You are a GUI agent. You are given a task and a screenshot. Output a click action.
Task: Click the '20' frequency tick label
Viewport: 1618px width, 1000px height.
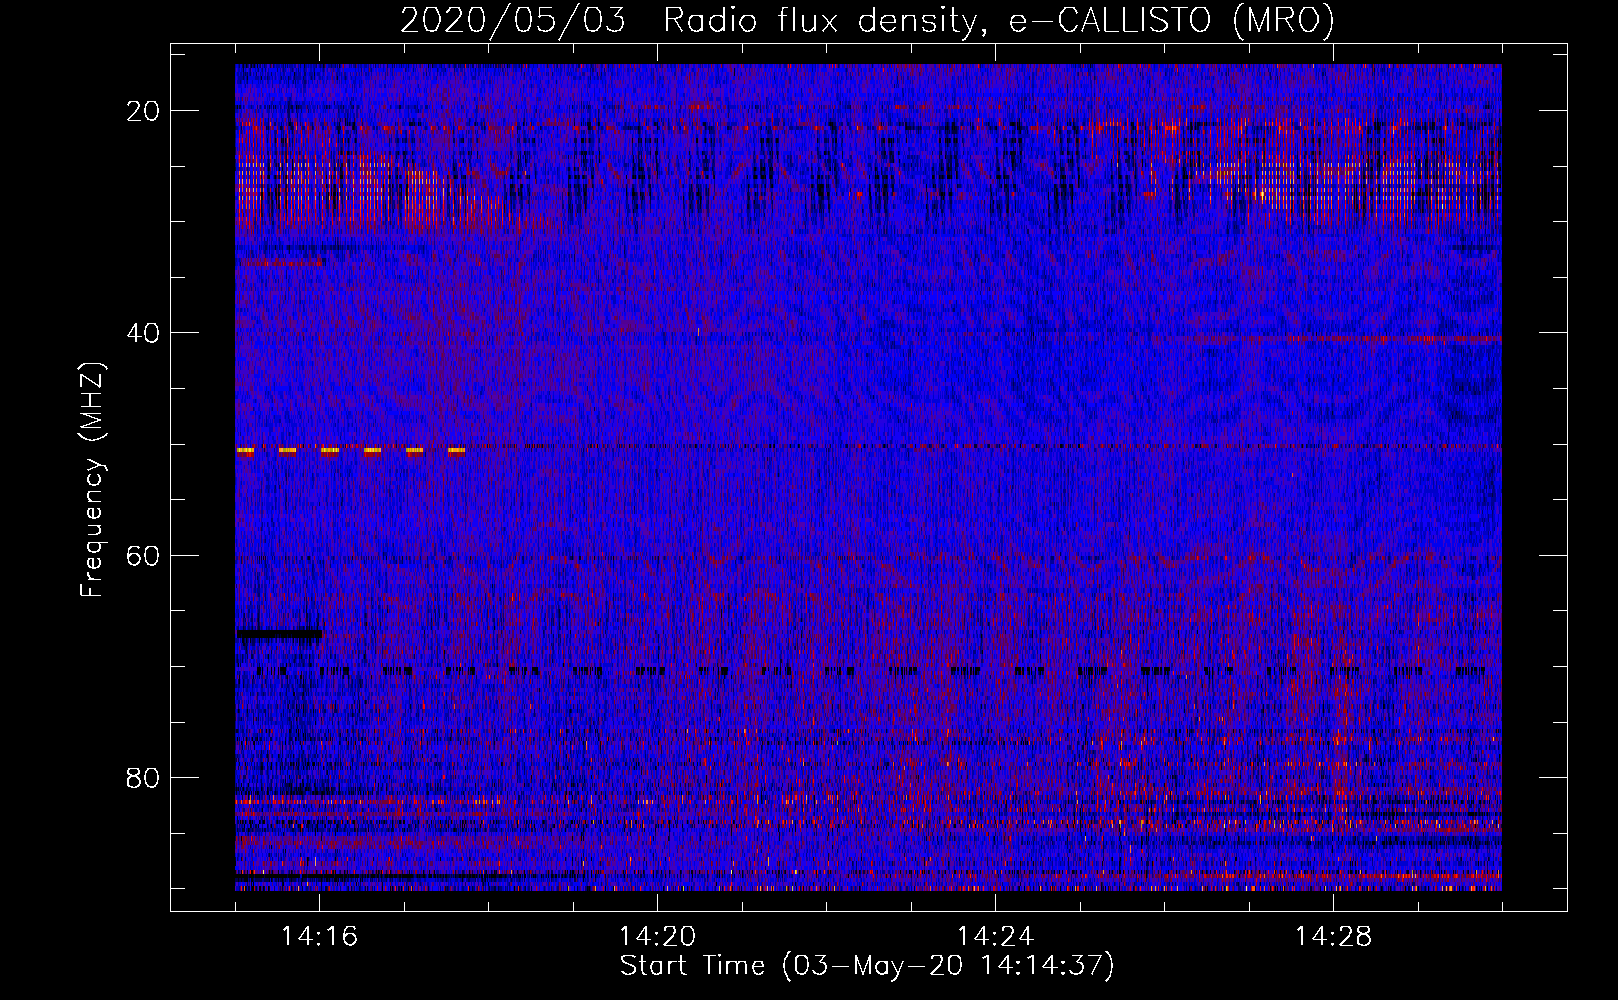pyautogui.click(x=143, y=111)
